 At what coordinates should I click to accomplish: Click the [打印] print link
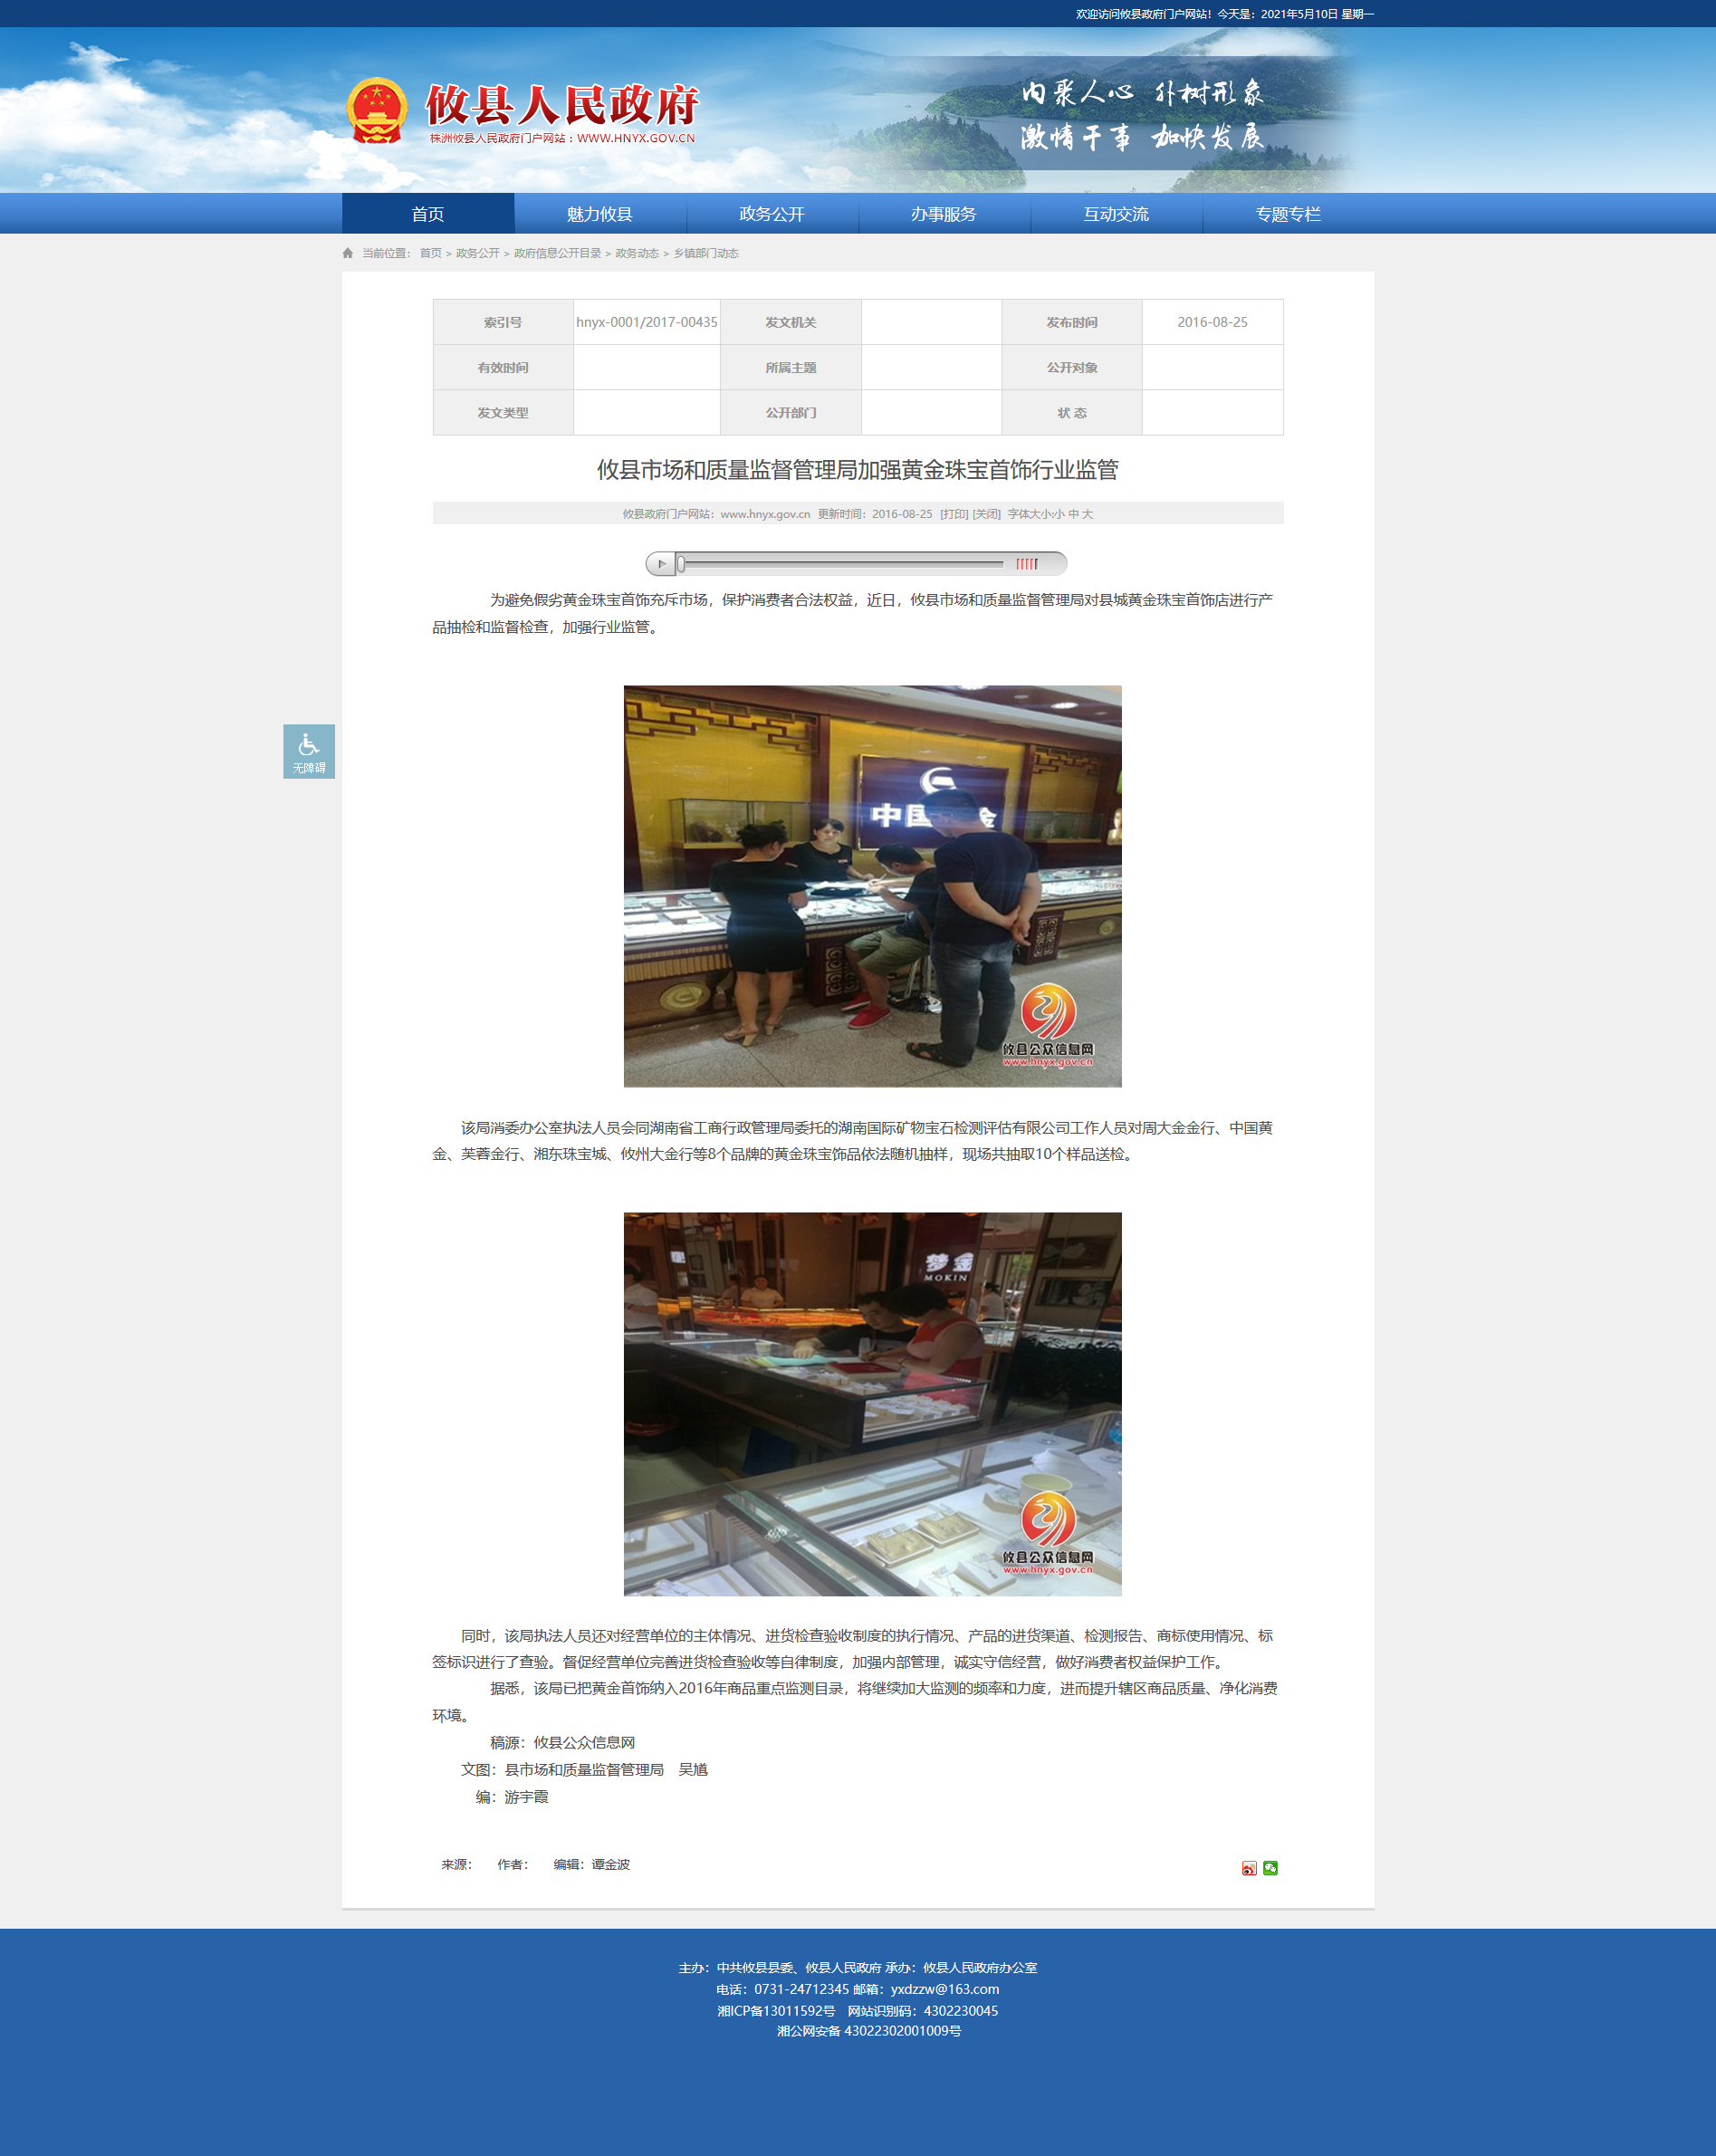click(954, 514)
